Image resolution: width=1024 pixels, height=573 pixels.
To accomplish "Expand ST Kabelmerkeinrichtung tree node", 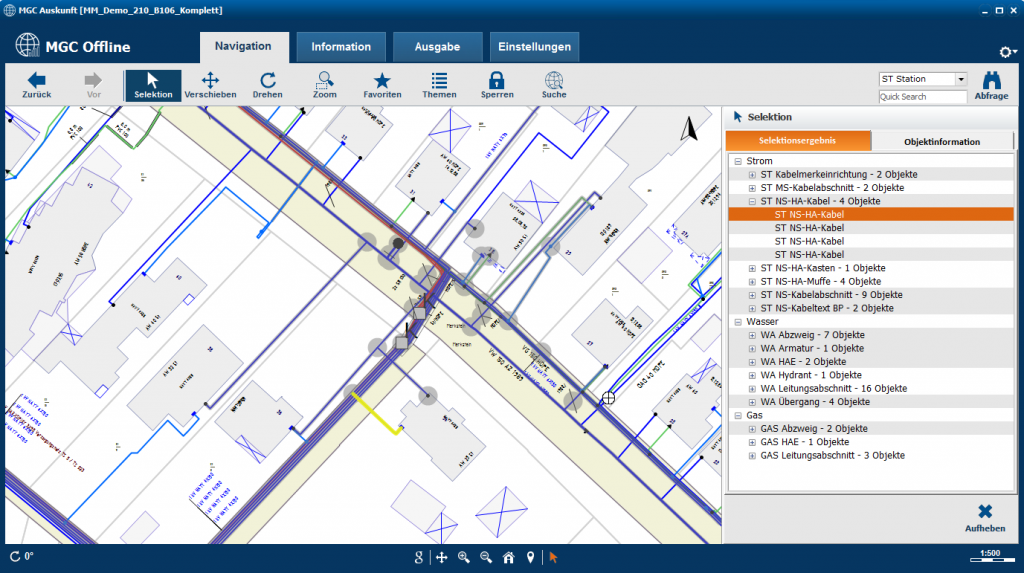I will point(752,175).
